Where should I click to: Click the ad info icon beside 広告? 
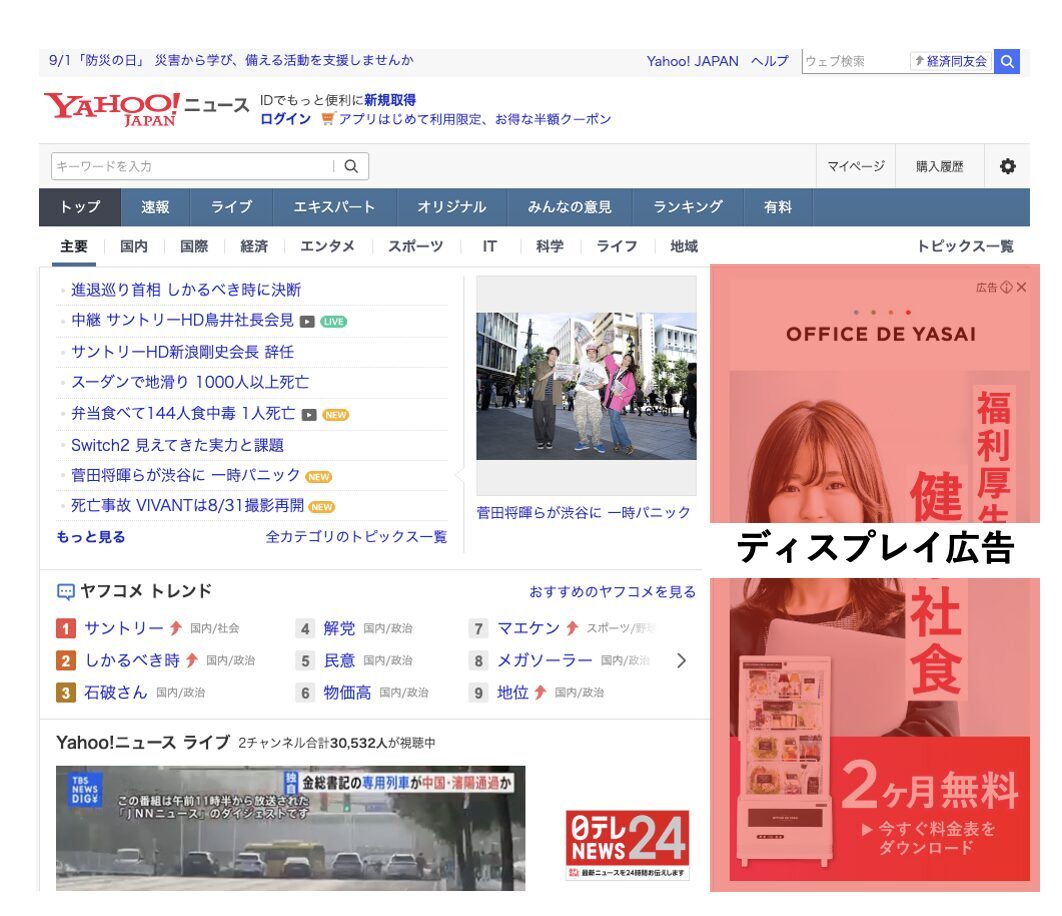pos(1006,287)
